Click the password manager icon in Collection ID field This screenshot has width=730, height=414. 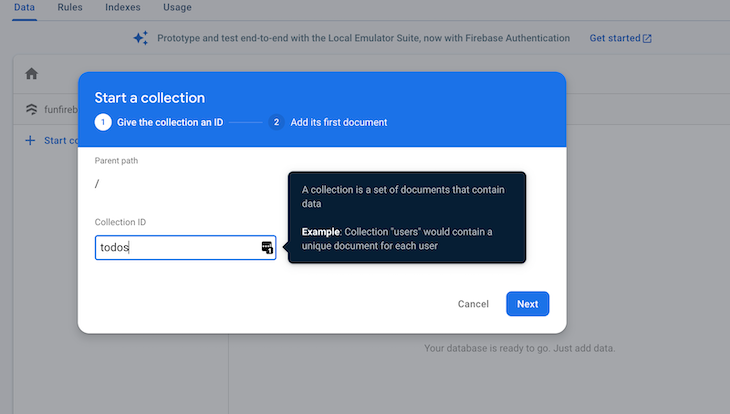267,247
